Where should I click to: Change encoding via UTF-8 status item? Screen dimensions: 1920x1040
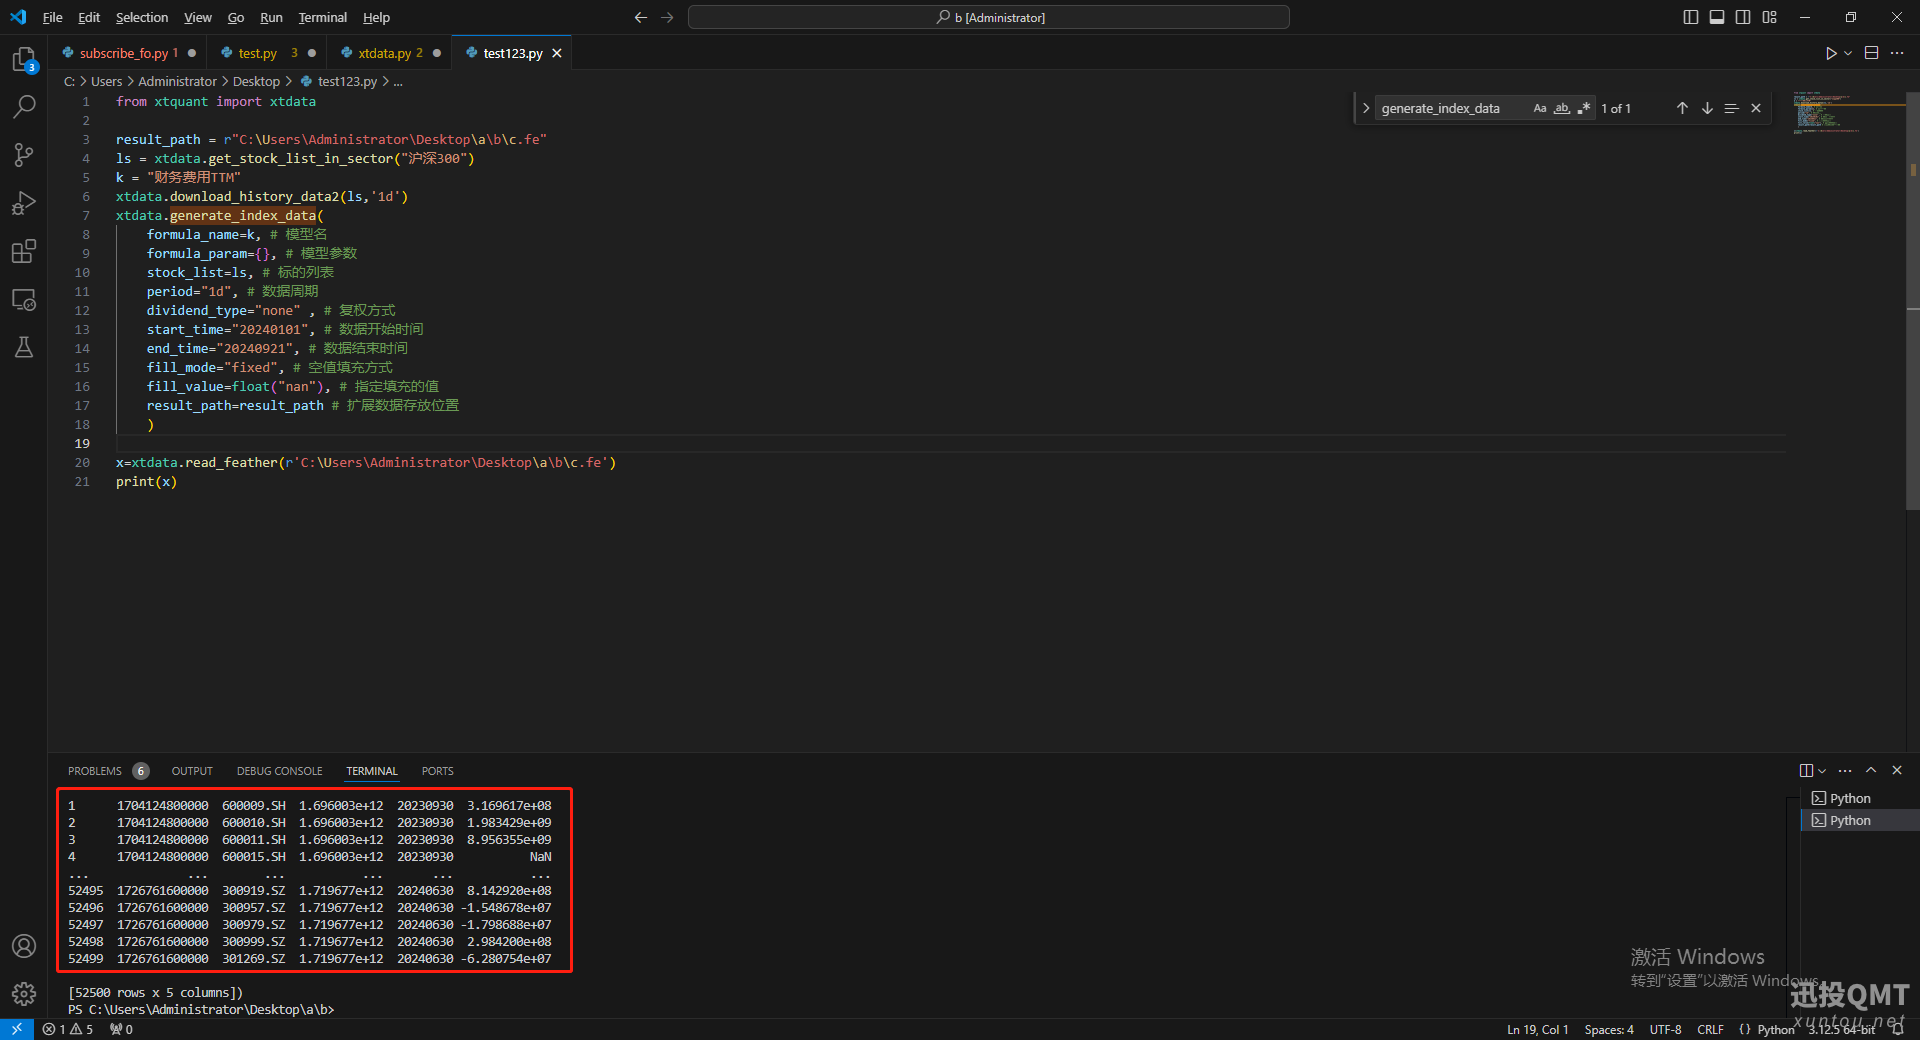(x=1665, y=1030)
